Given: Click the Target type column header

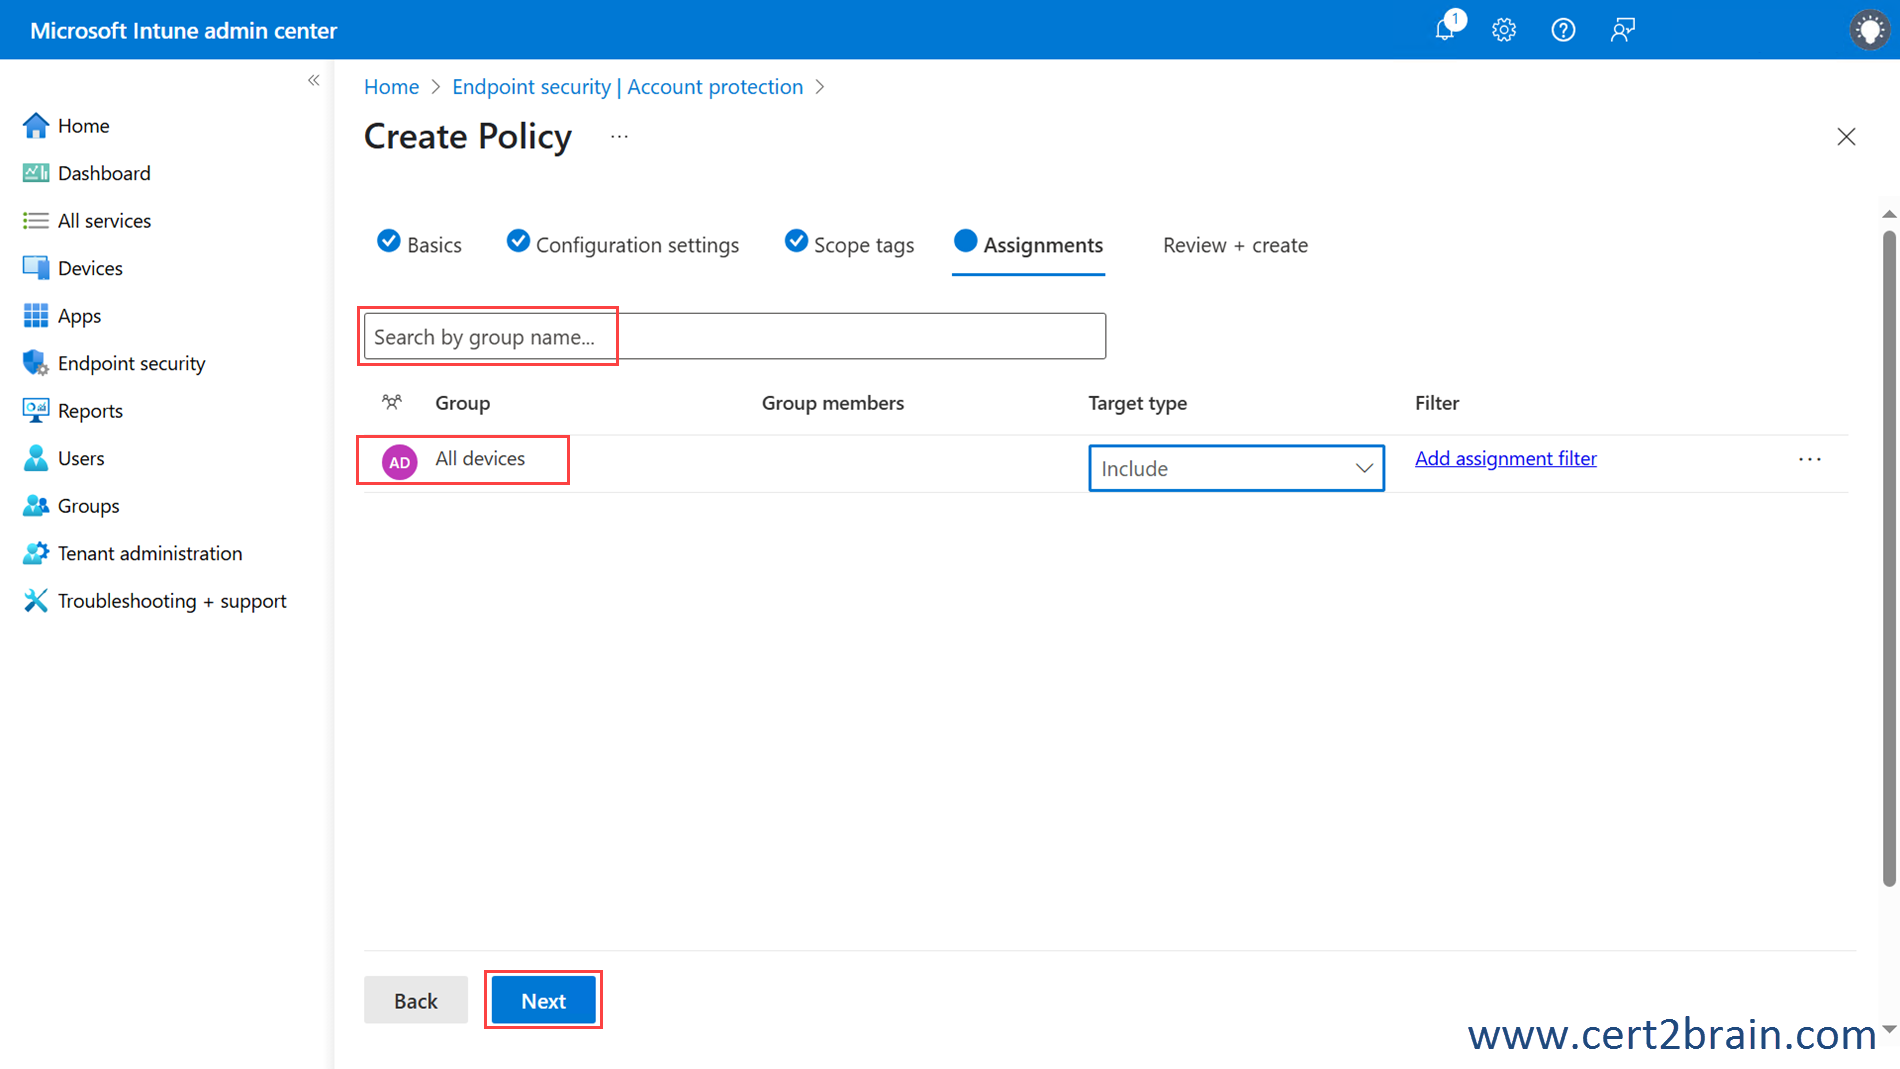Looking at the screenshot, I should click(1137, 403).
